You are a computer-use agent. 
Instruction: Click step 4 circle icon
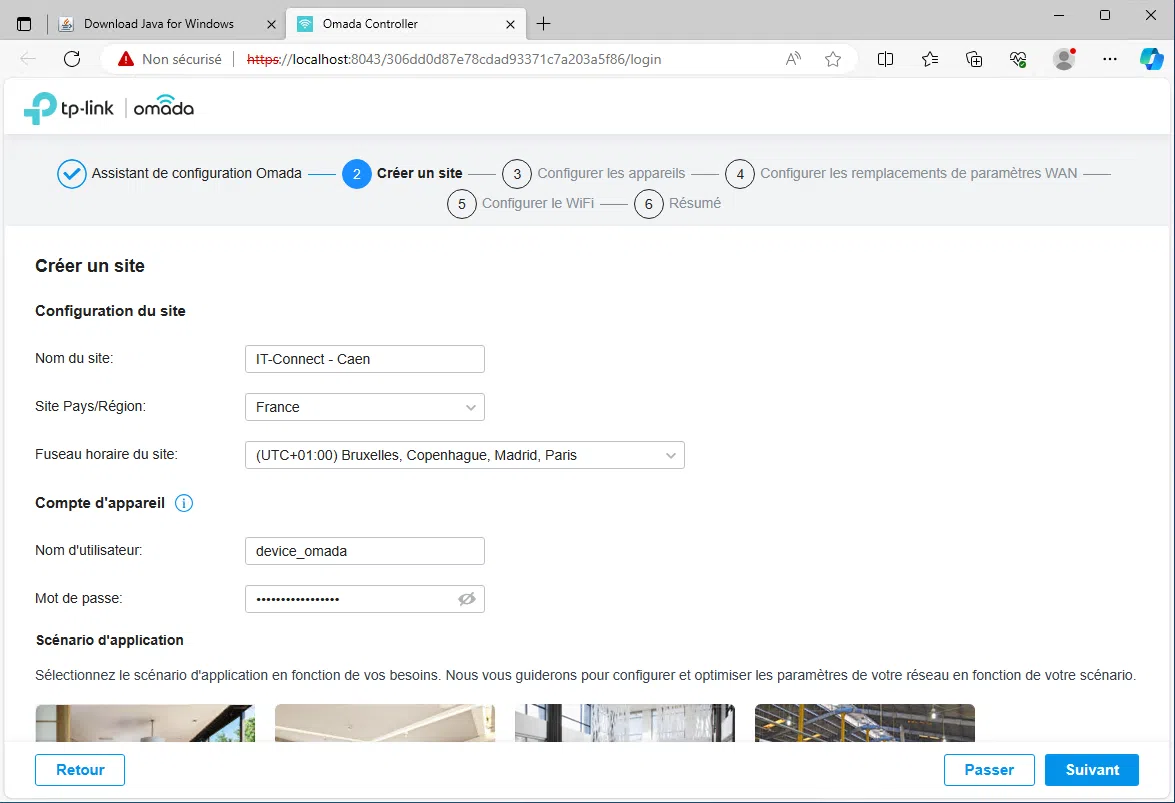[740, 174]
